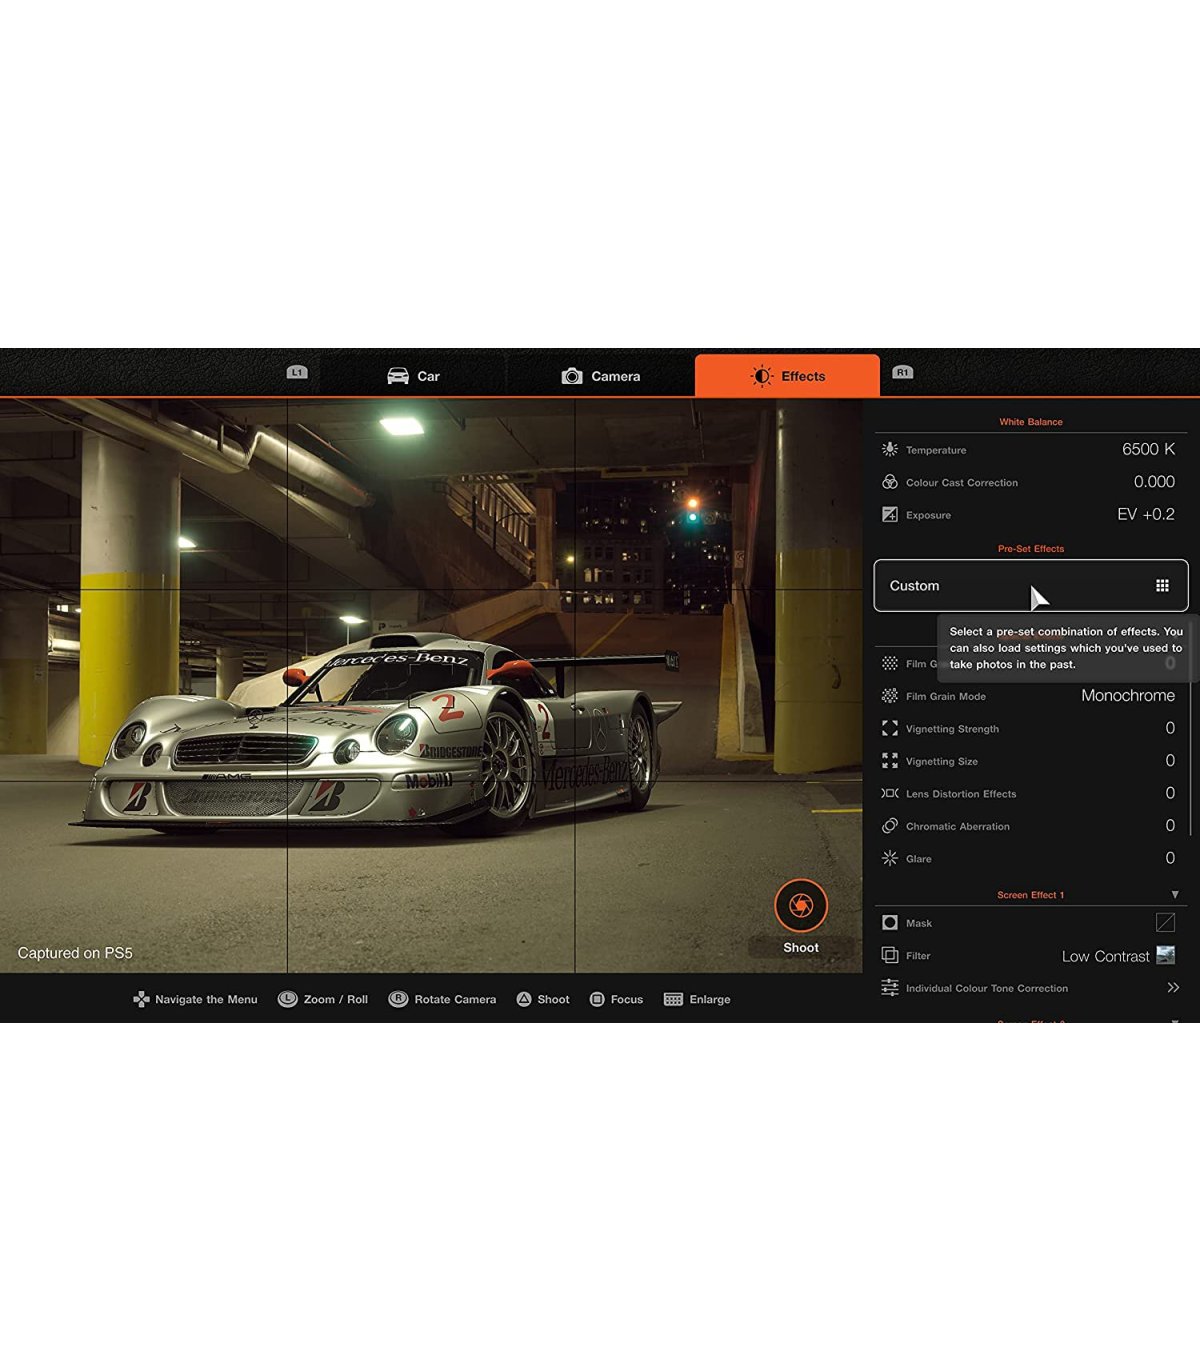Collapse the Screen Effect 1 section arrow

tap(1175, 895)
